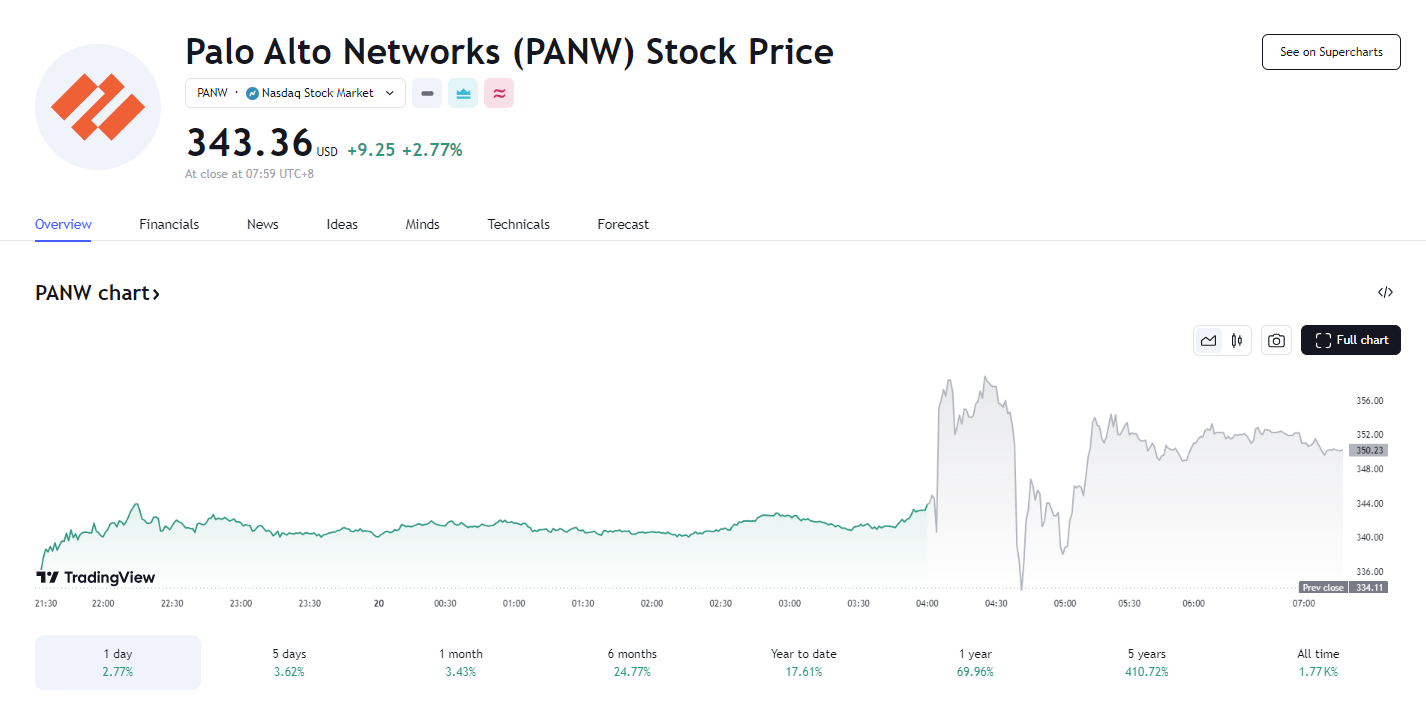
Task: Take a chart snapshot with the camera icon
Action: [x=1276, y=340]
